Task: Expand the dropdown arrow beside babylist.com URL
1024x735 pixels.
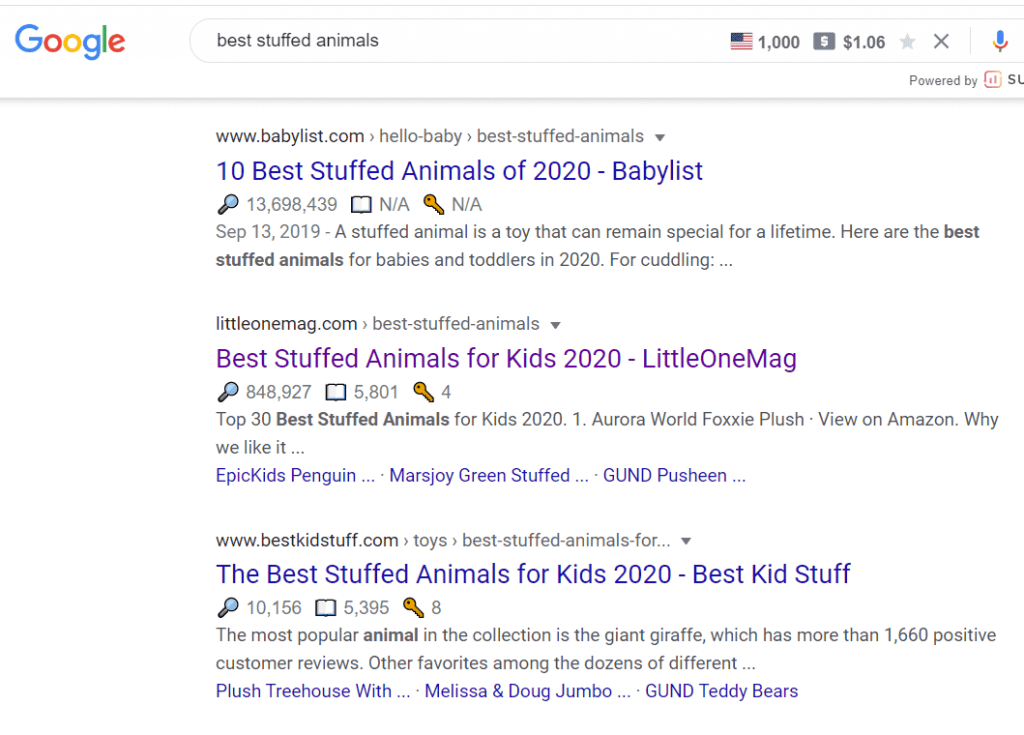Action: click(x=660, y=137)
